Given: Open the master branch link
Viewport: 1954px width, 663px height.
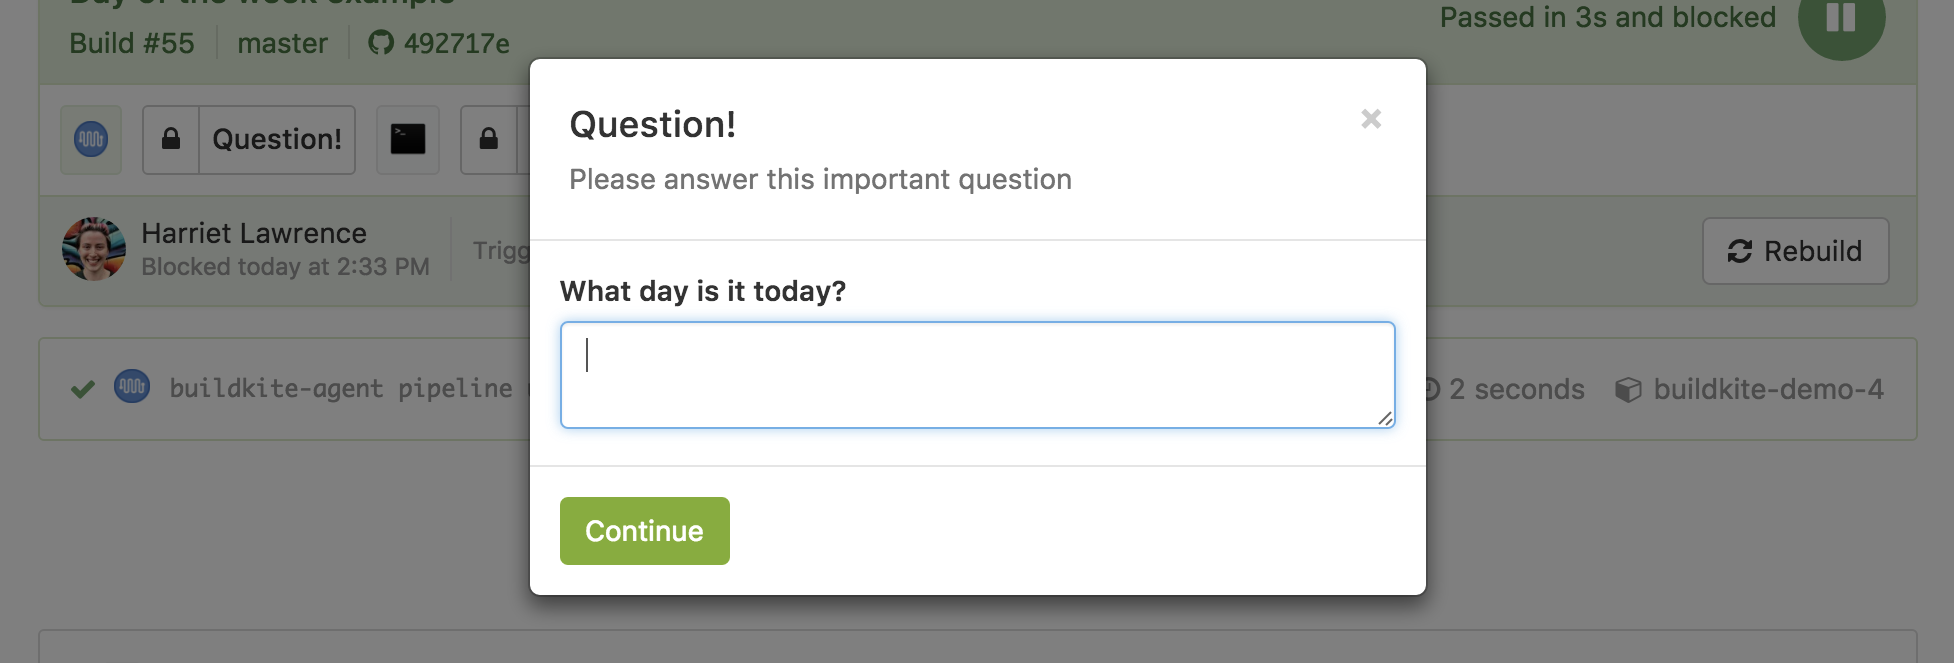Looking at the screenshot, I should [x=281, y=43].
